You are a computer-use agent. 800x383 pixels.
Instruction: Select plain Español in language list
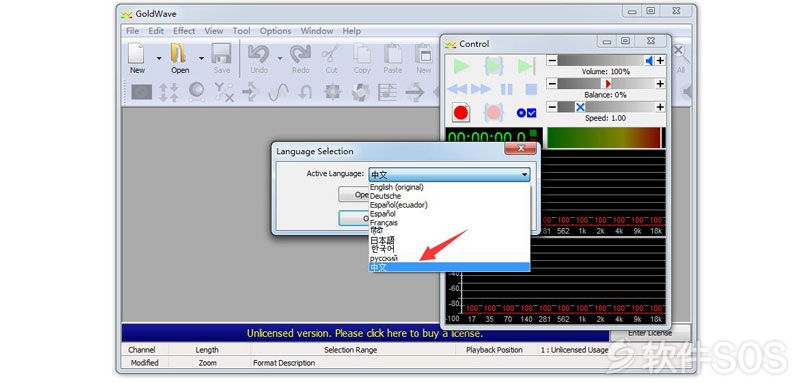pos(449,214)
